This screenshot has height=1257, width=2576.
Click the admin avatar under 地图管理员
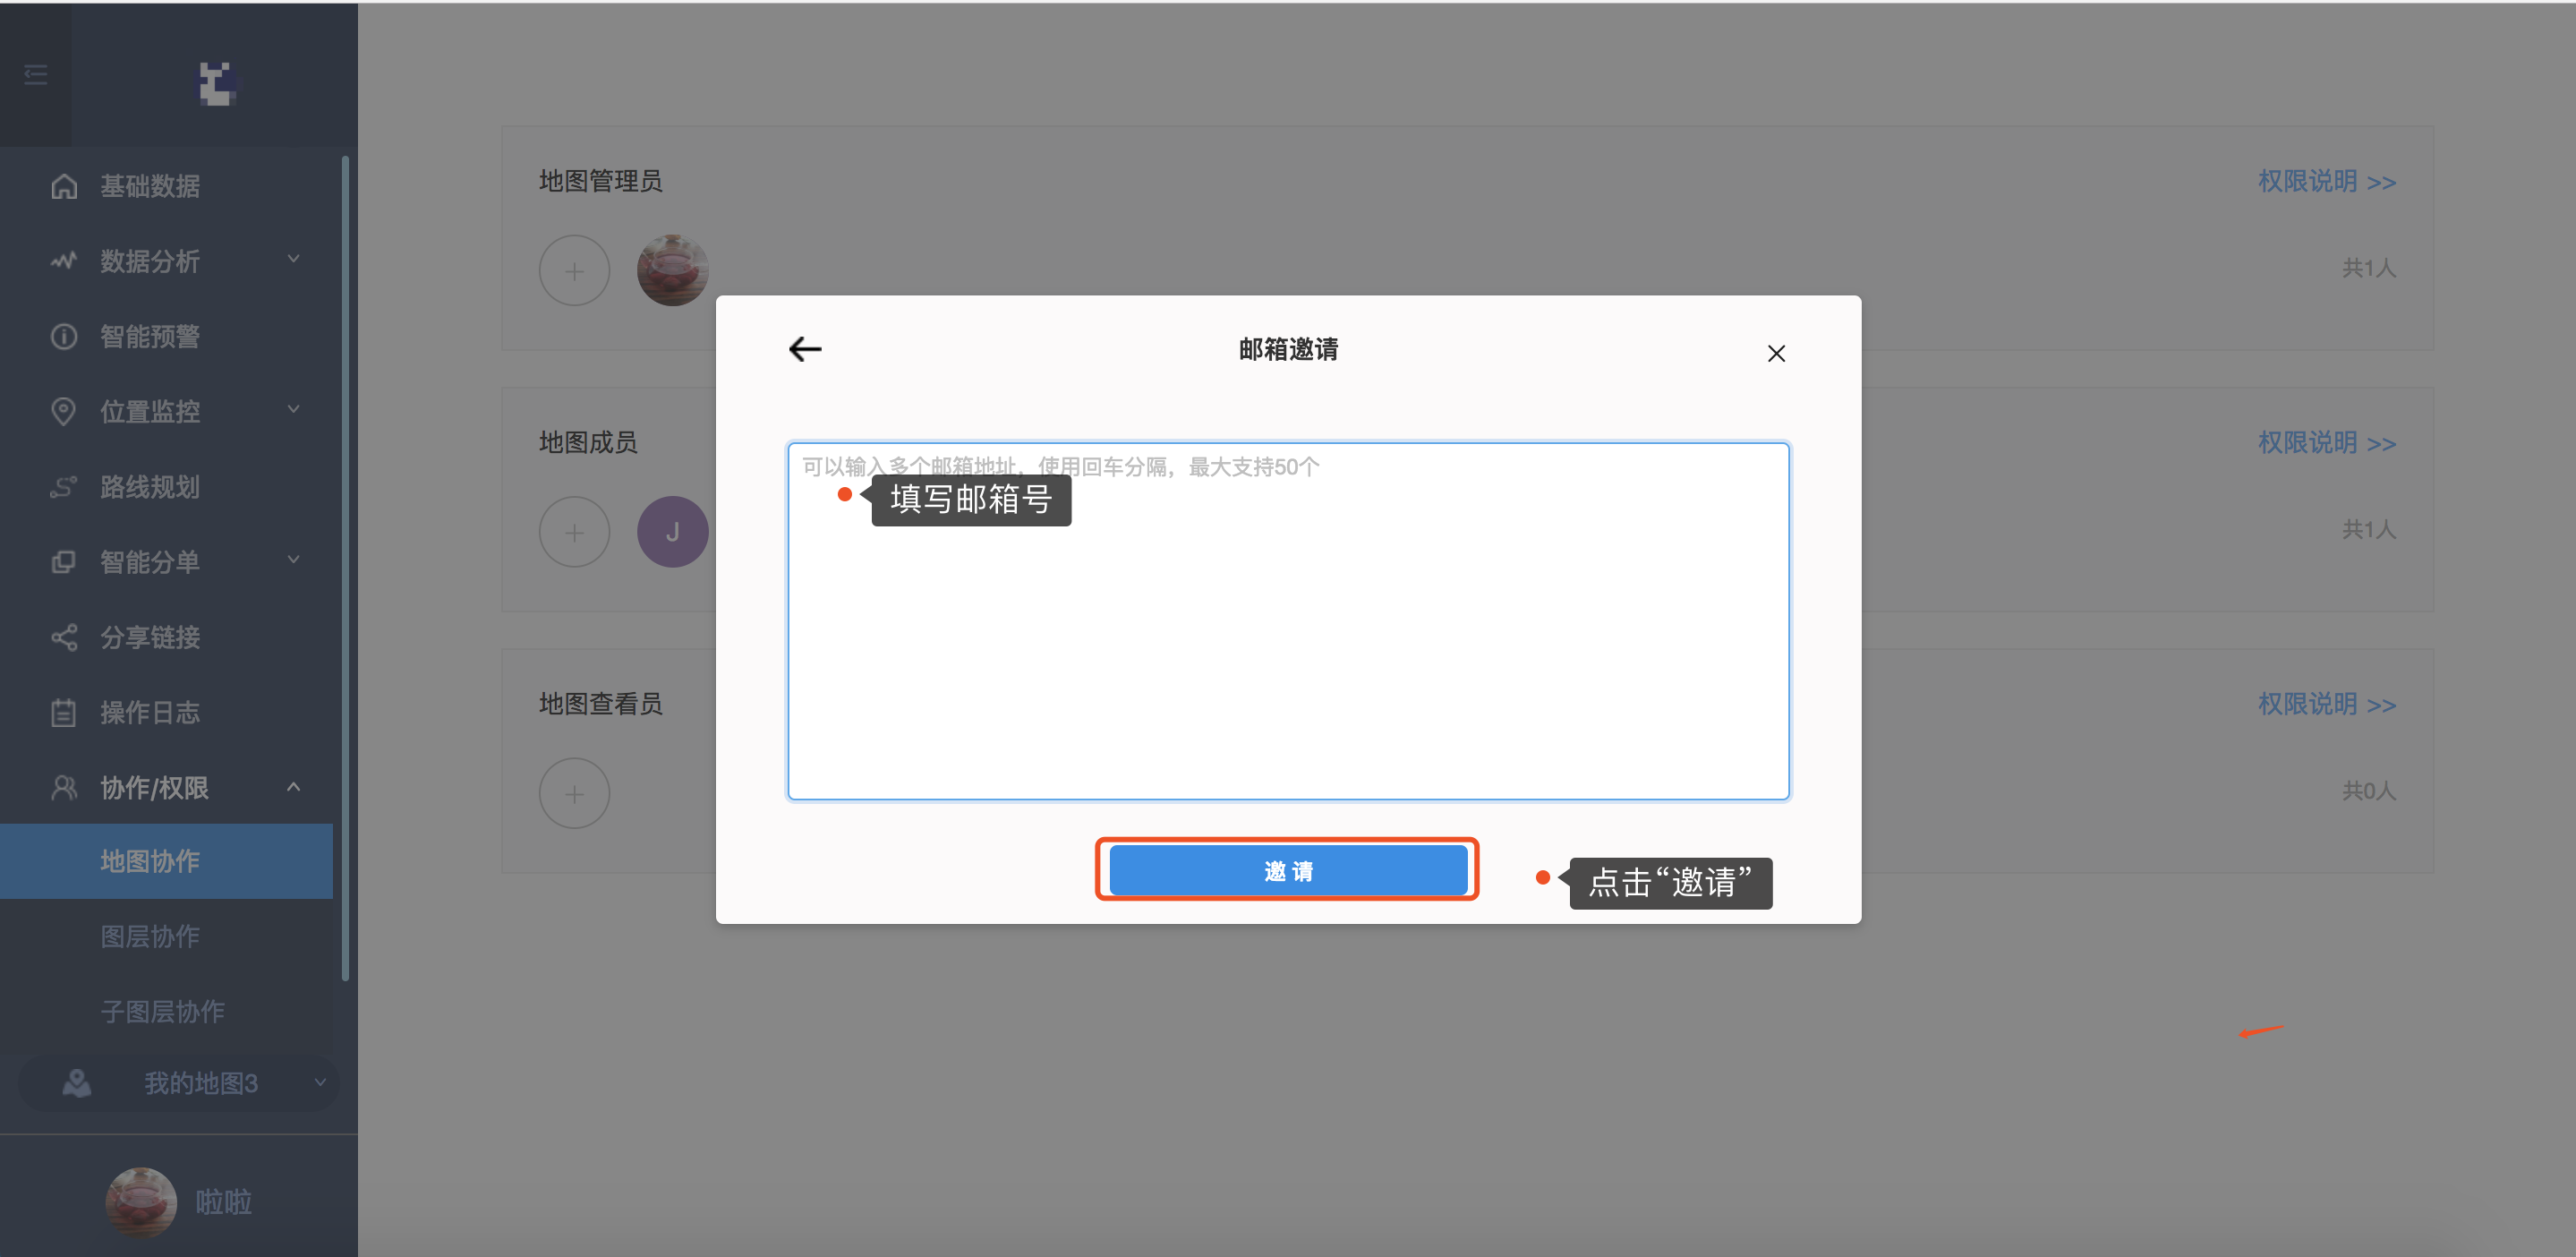(x=673, y=271)
